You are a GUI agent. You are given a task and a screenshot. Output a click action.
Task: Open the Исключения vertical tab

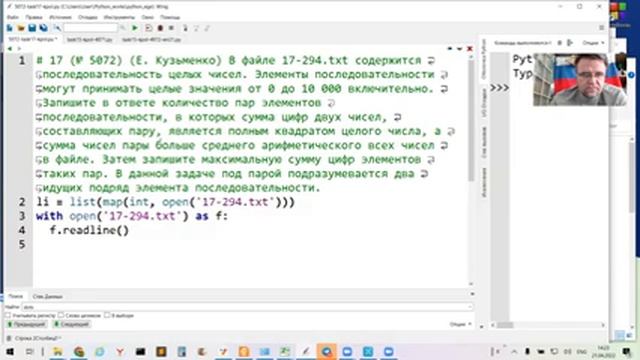[x=484, y=182]
